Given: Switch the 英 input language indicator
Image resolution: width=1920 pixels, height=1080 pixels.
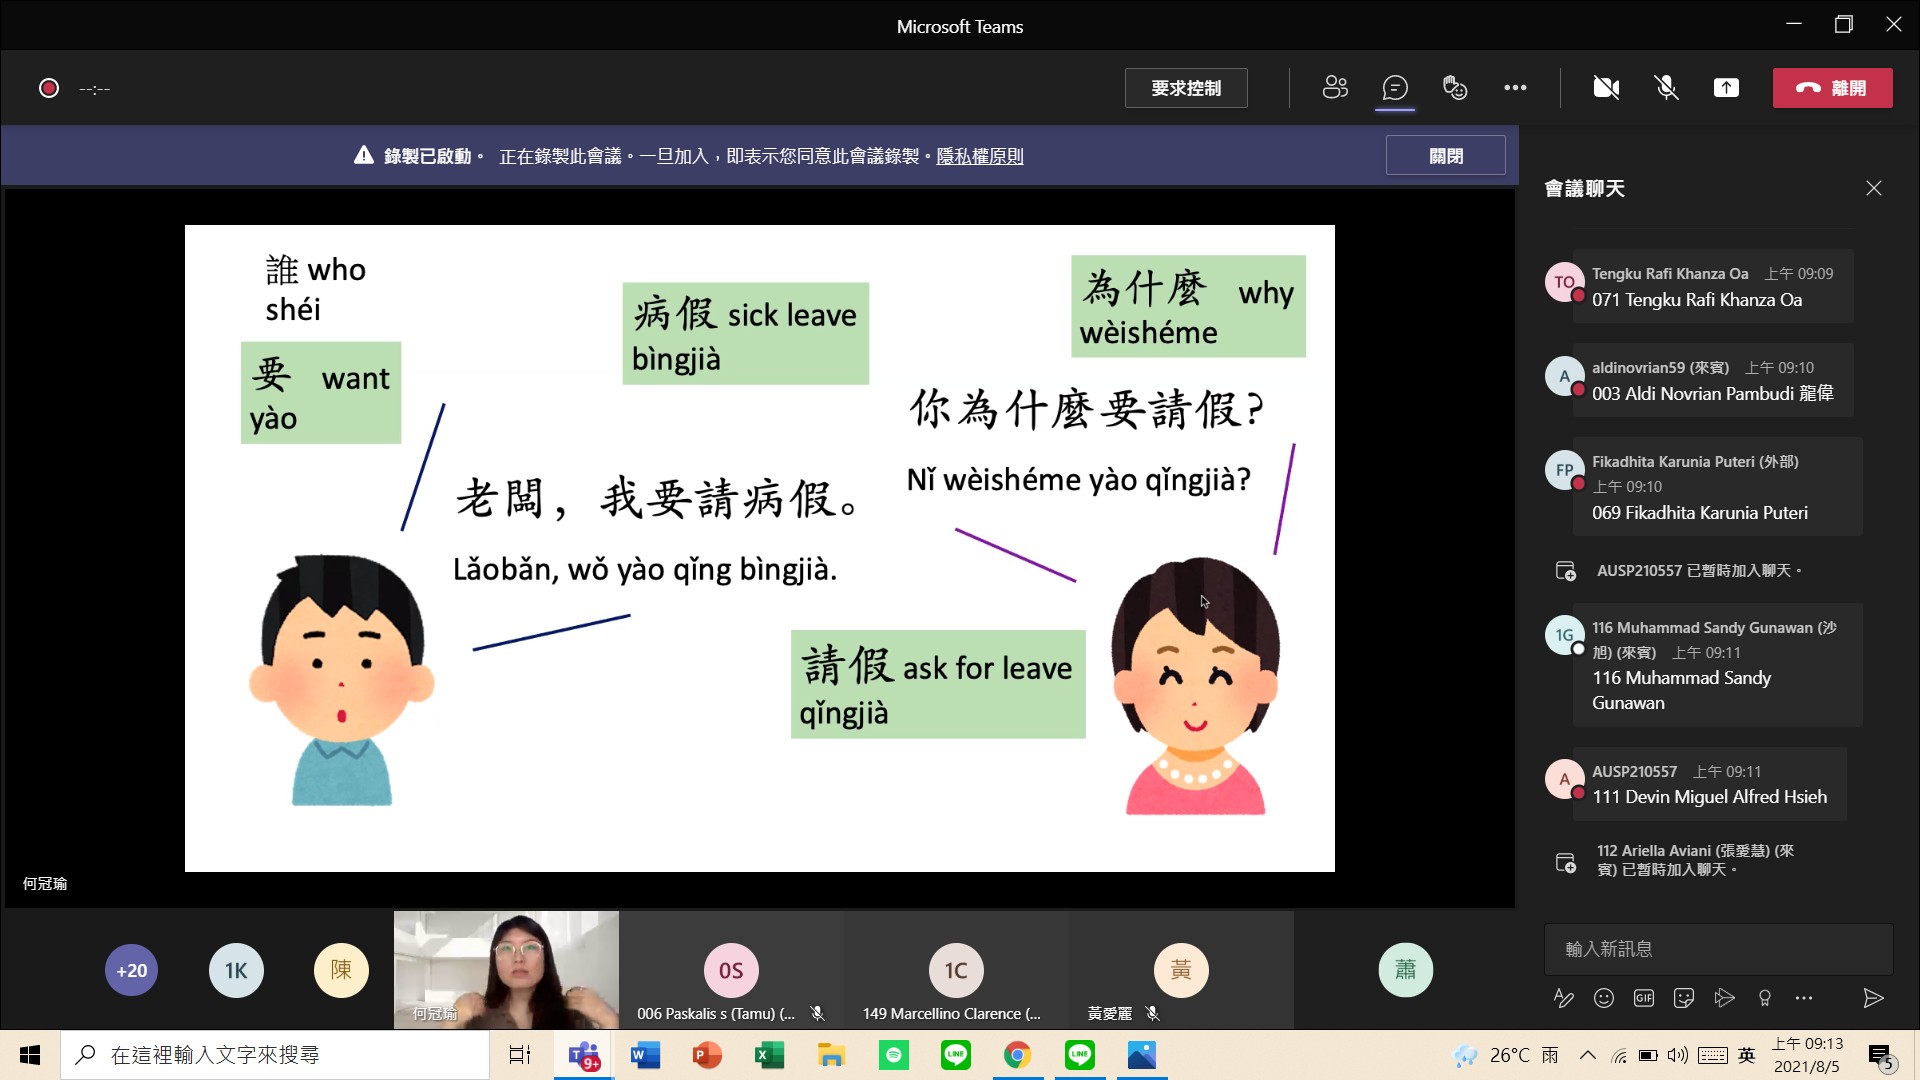Looking at the screenshot, I should click(x=1747, y=1055).
